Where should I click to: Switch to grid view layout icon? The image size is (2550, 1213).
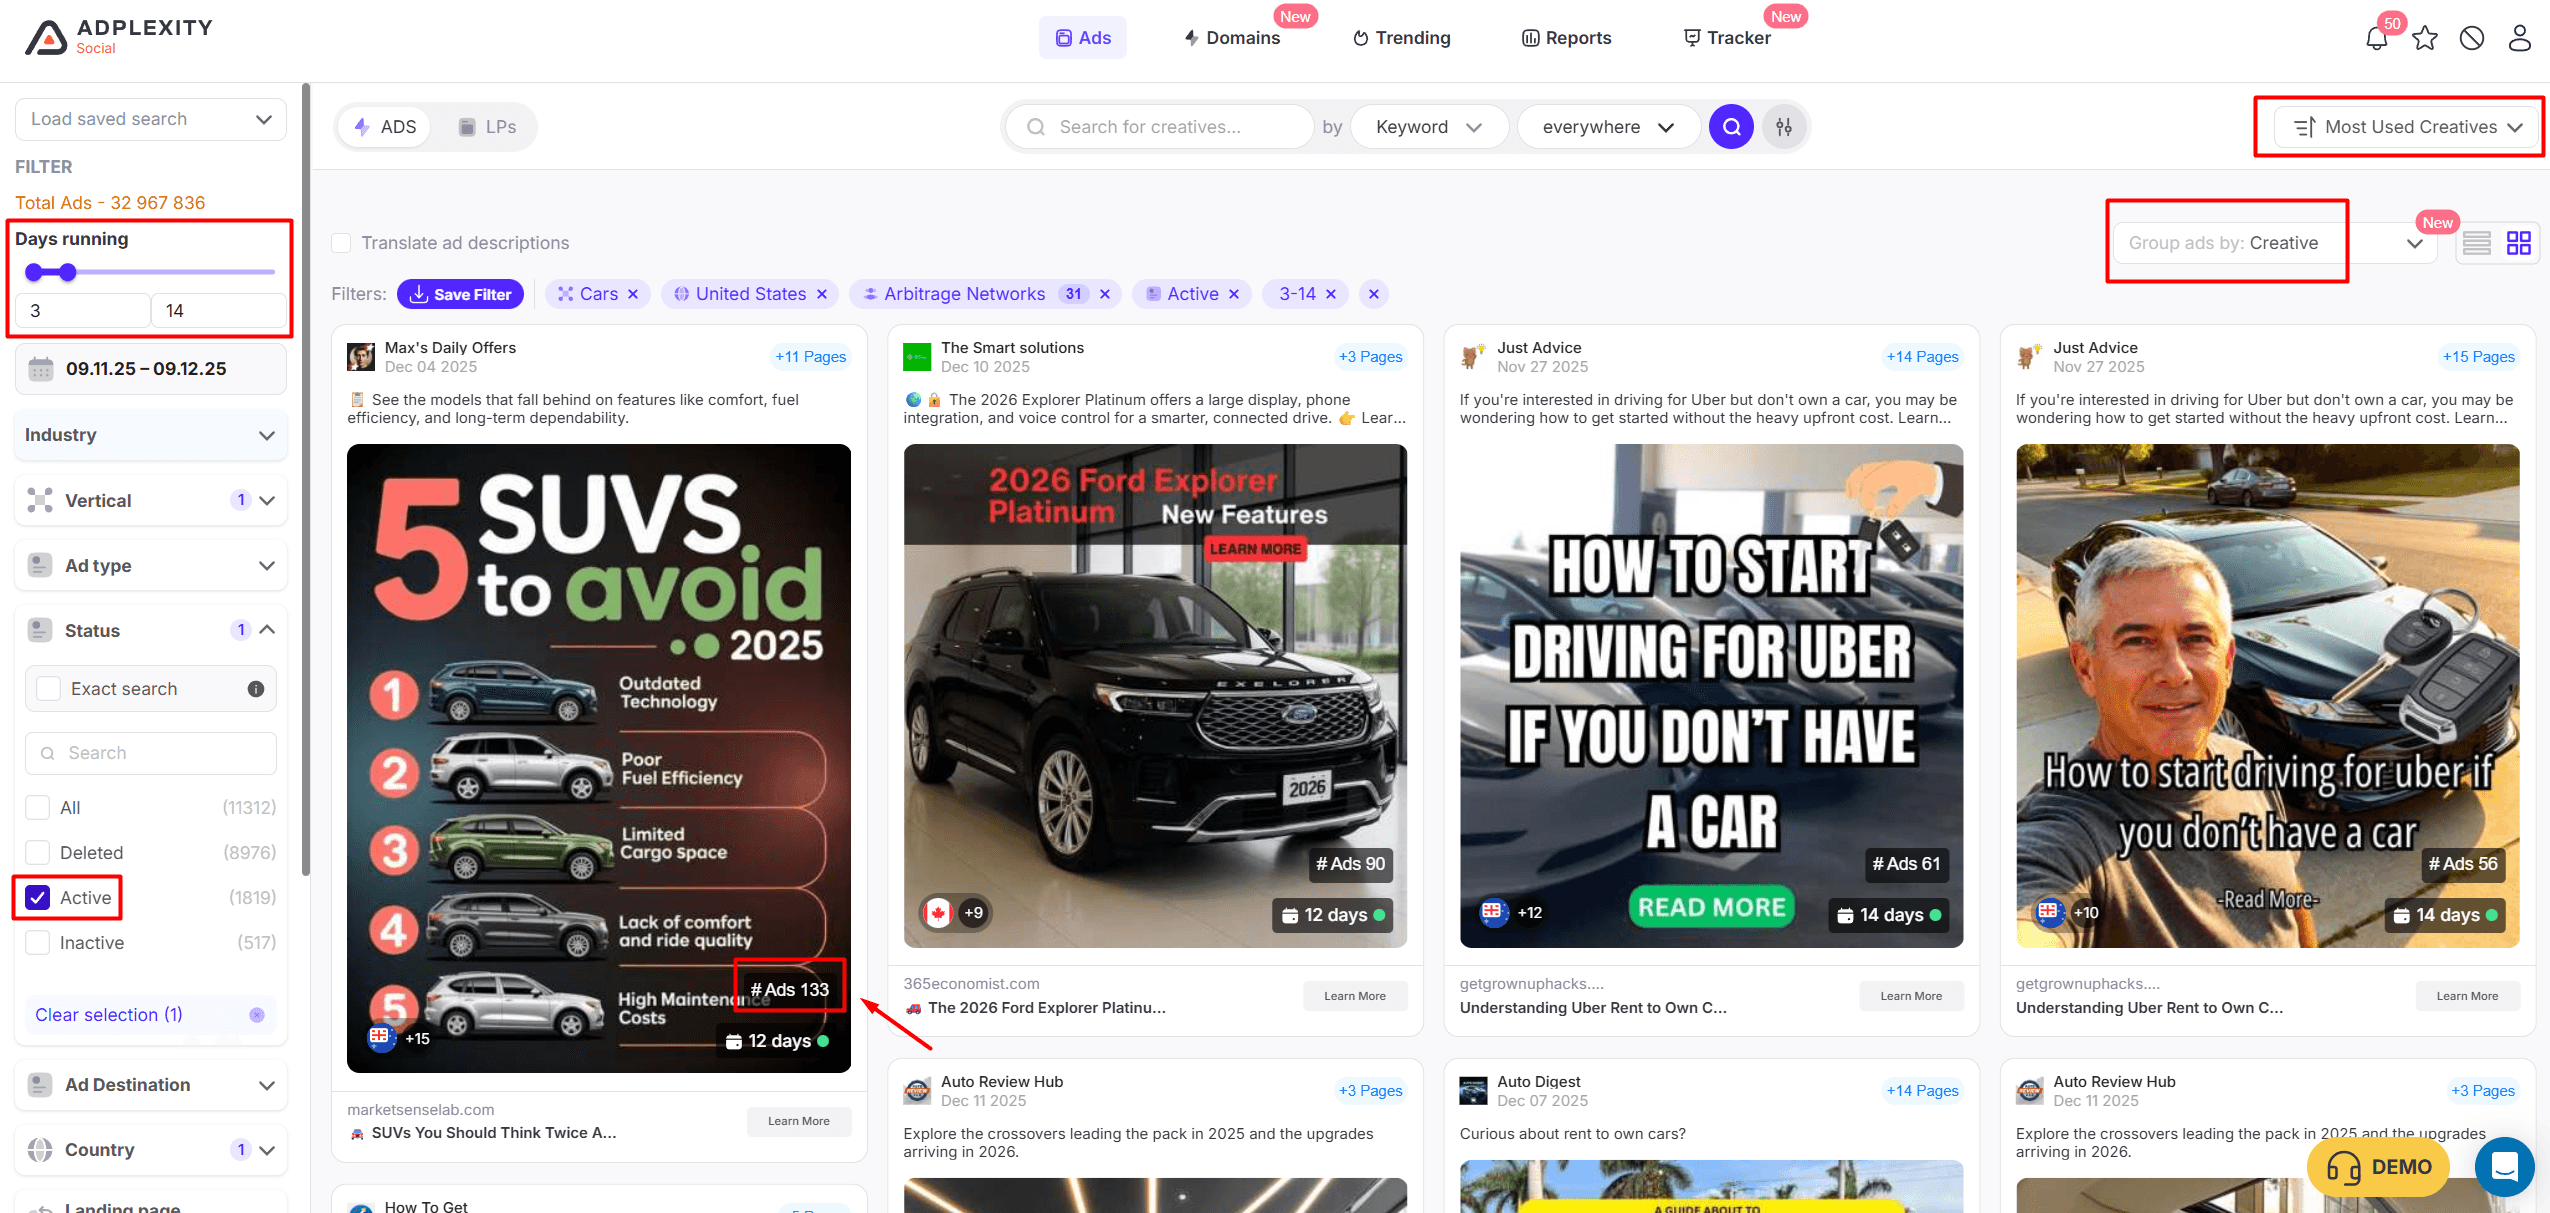pyautogui.click(x=2518, y=243)
